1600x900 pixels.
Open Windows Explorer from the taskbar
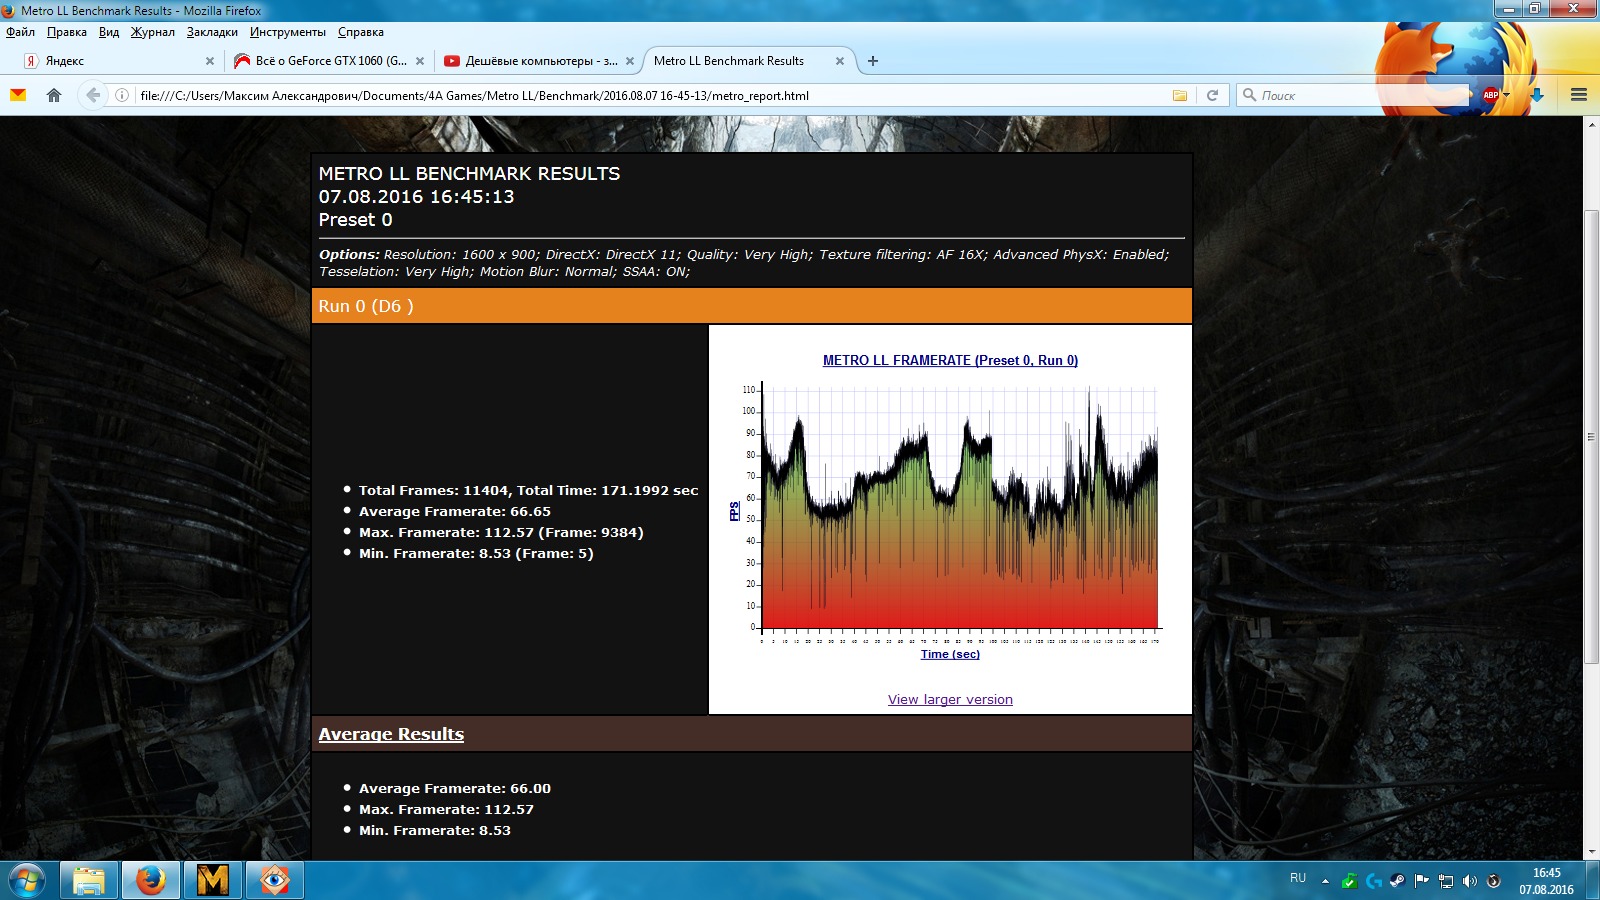(89, 880)
